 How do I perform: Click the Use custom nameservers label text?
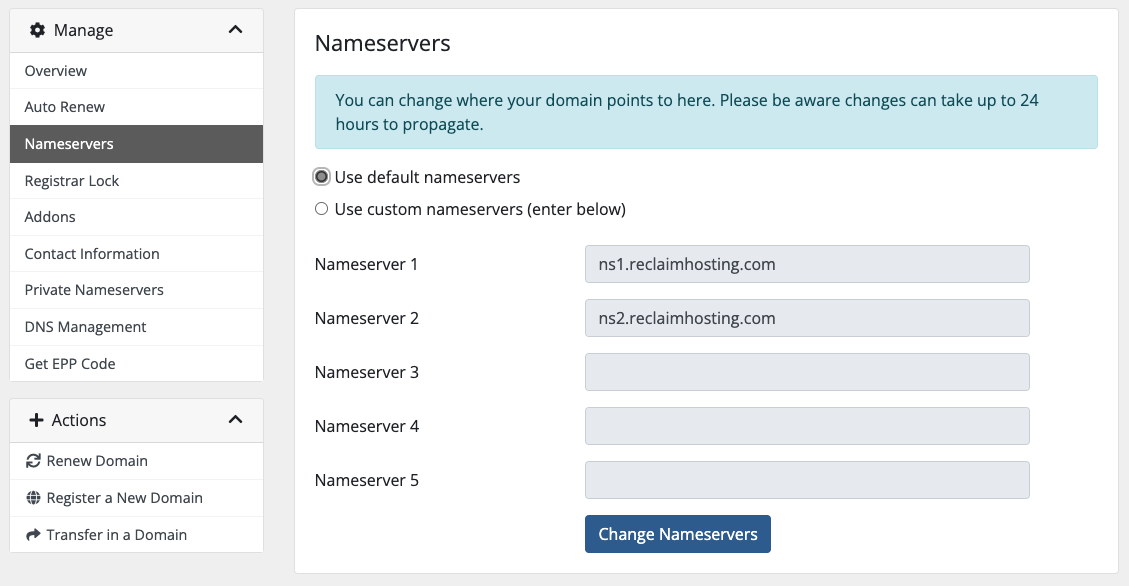[480, 209]
